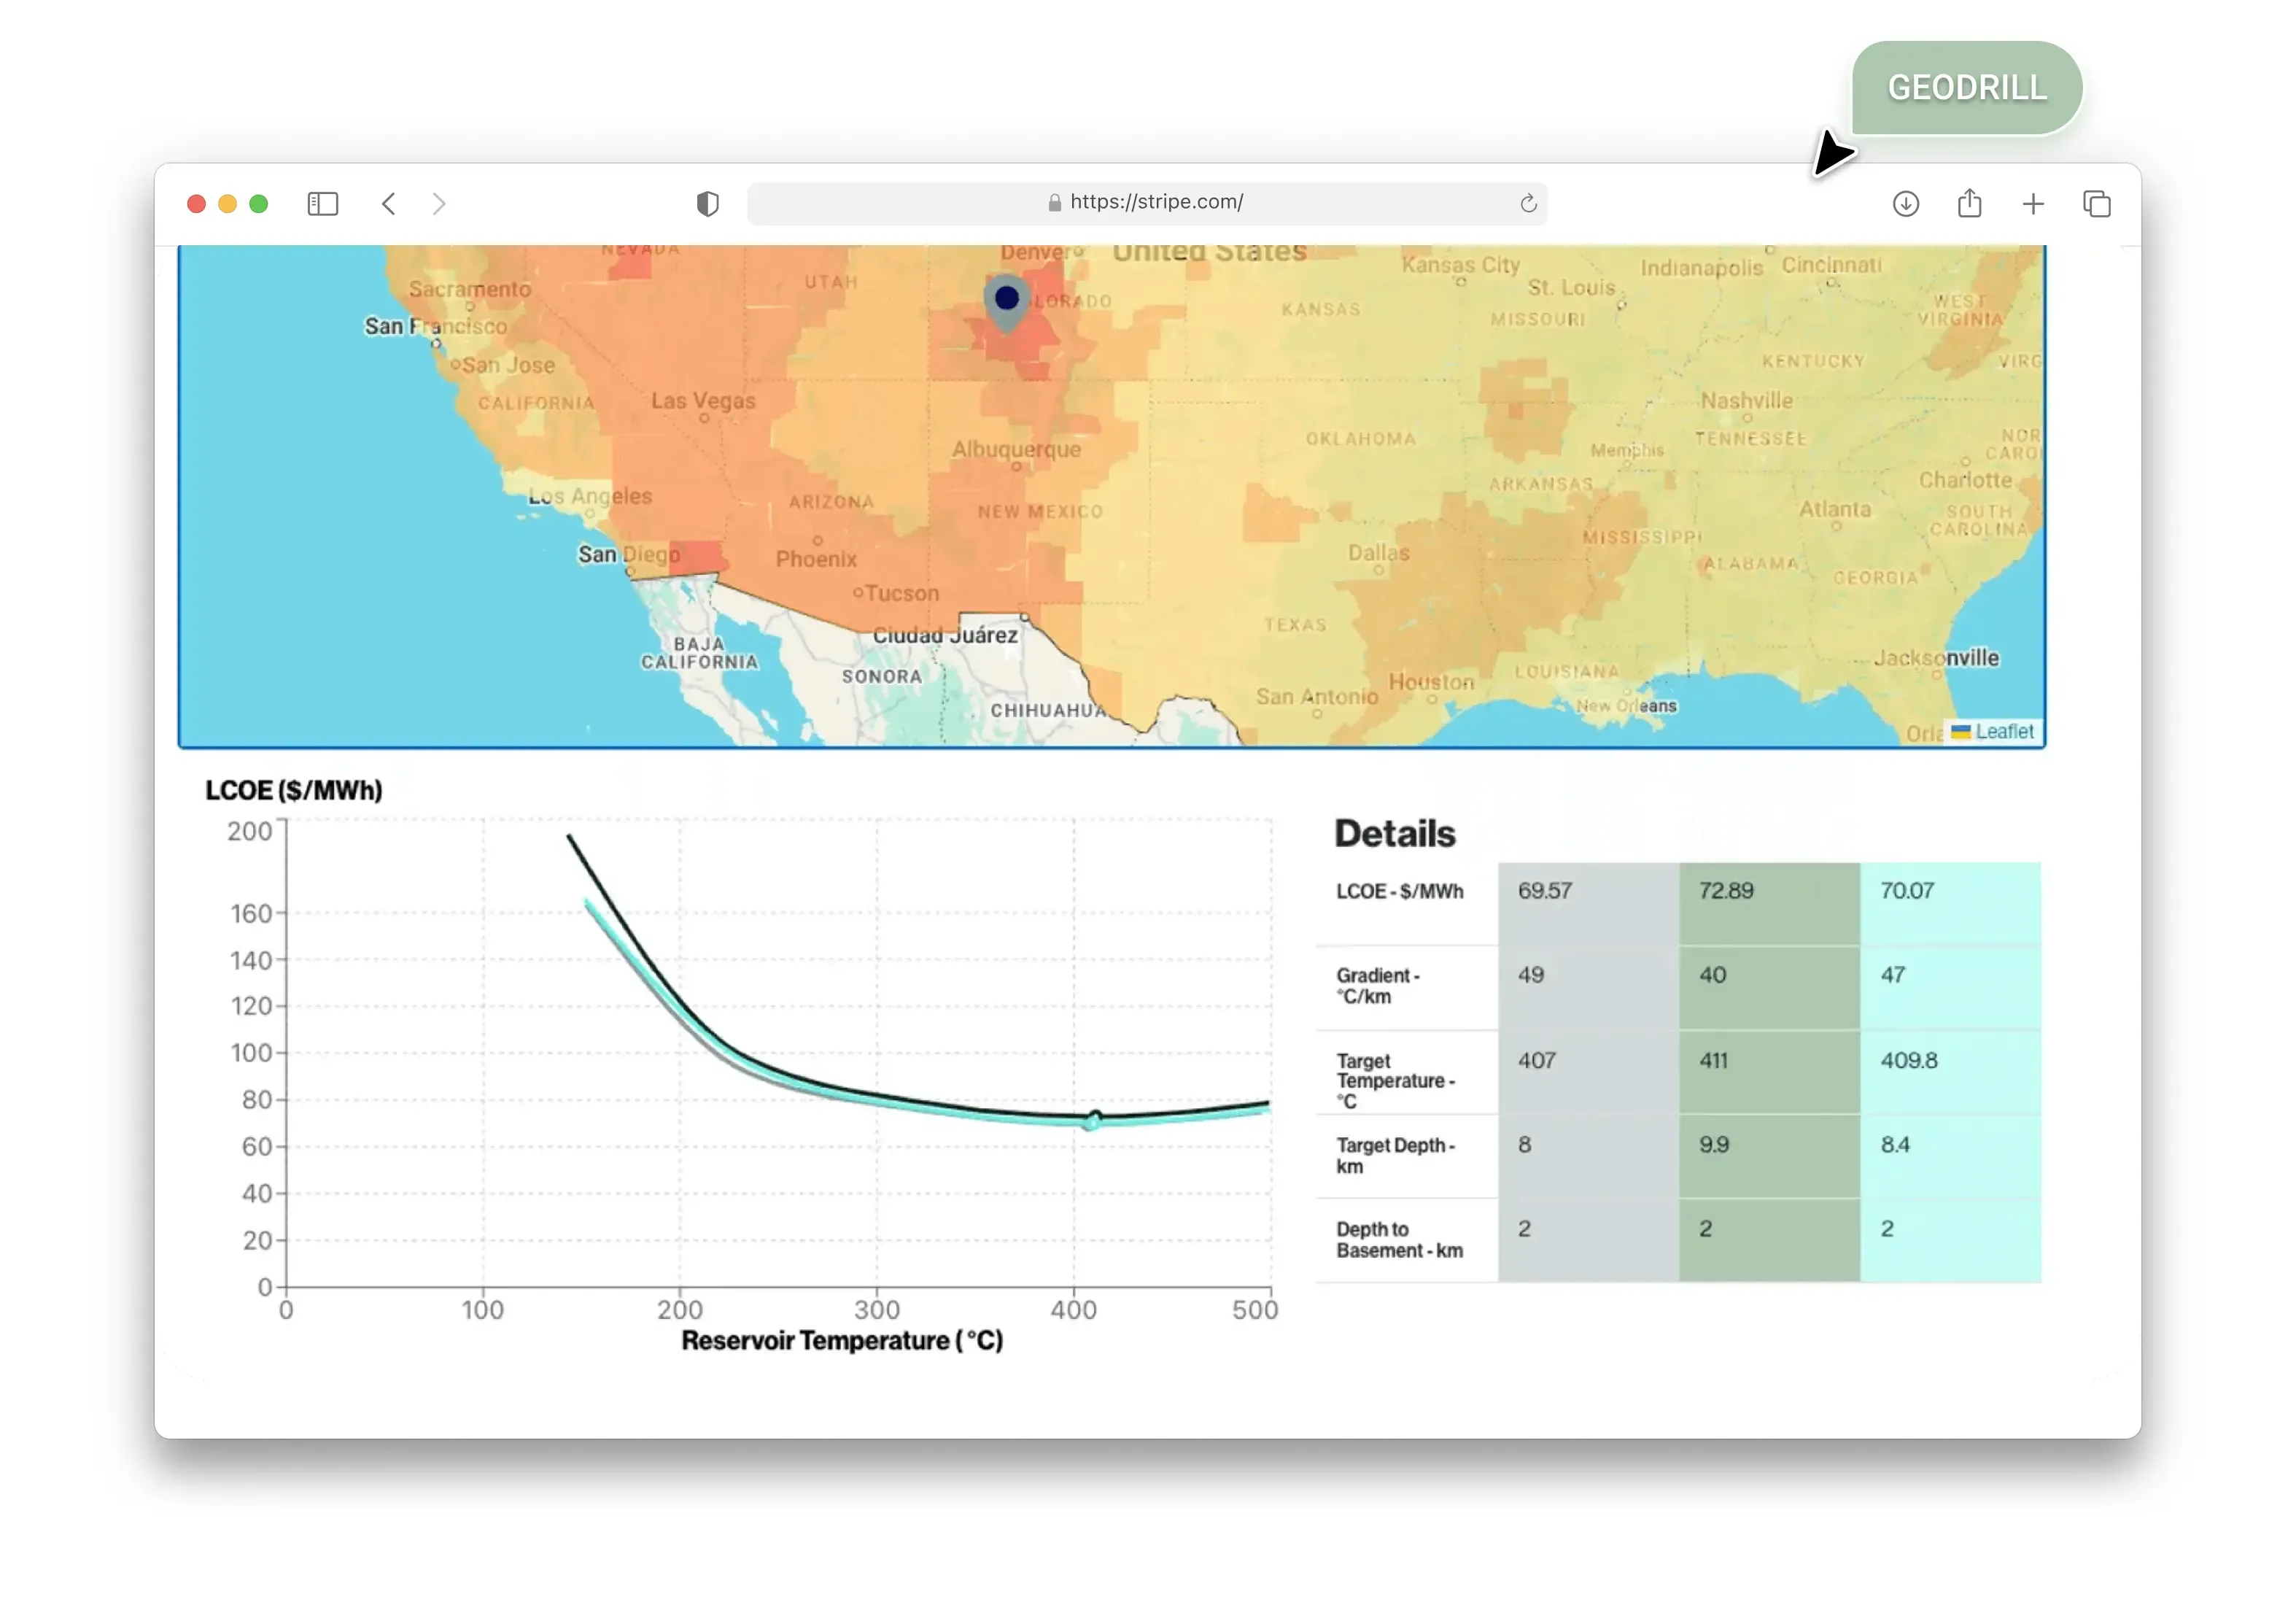Click the privacy shield icon in toolbar
Image resolution: width=2296 pixels, height=1605 pixels.
(707, 203)
